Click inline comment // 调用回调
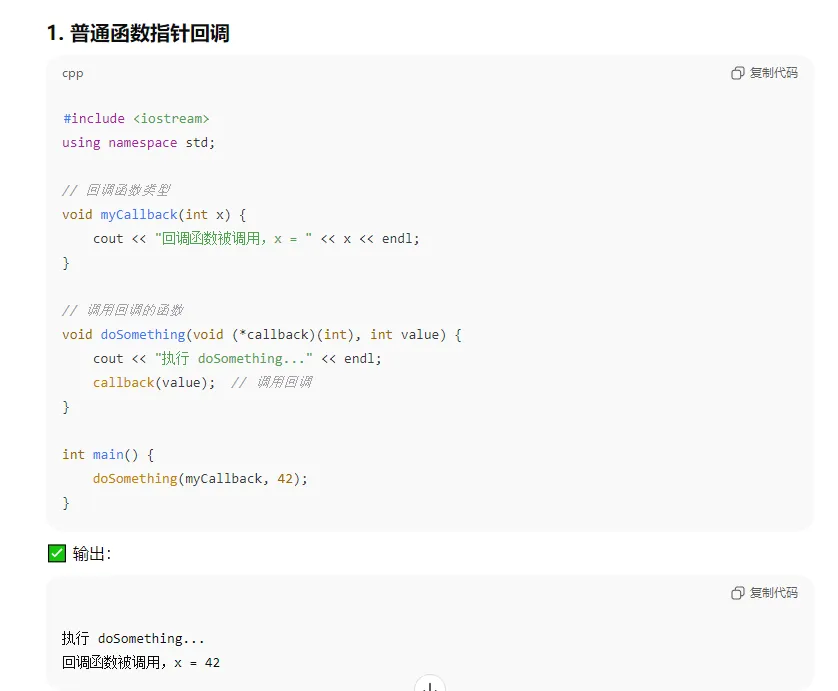 272,383
